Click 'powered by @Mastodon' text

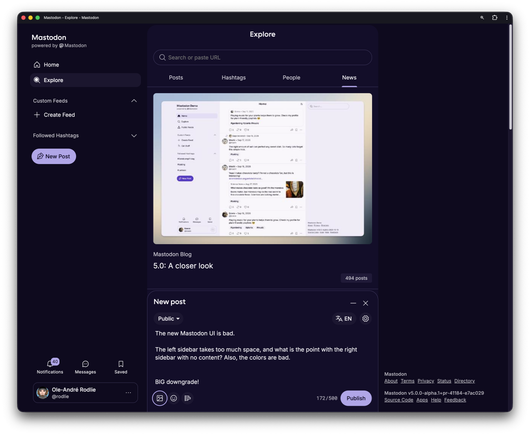(x=59, y=46)
